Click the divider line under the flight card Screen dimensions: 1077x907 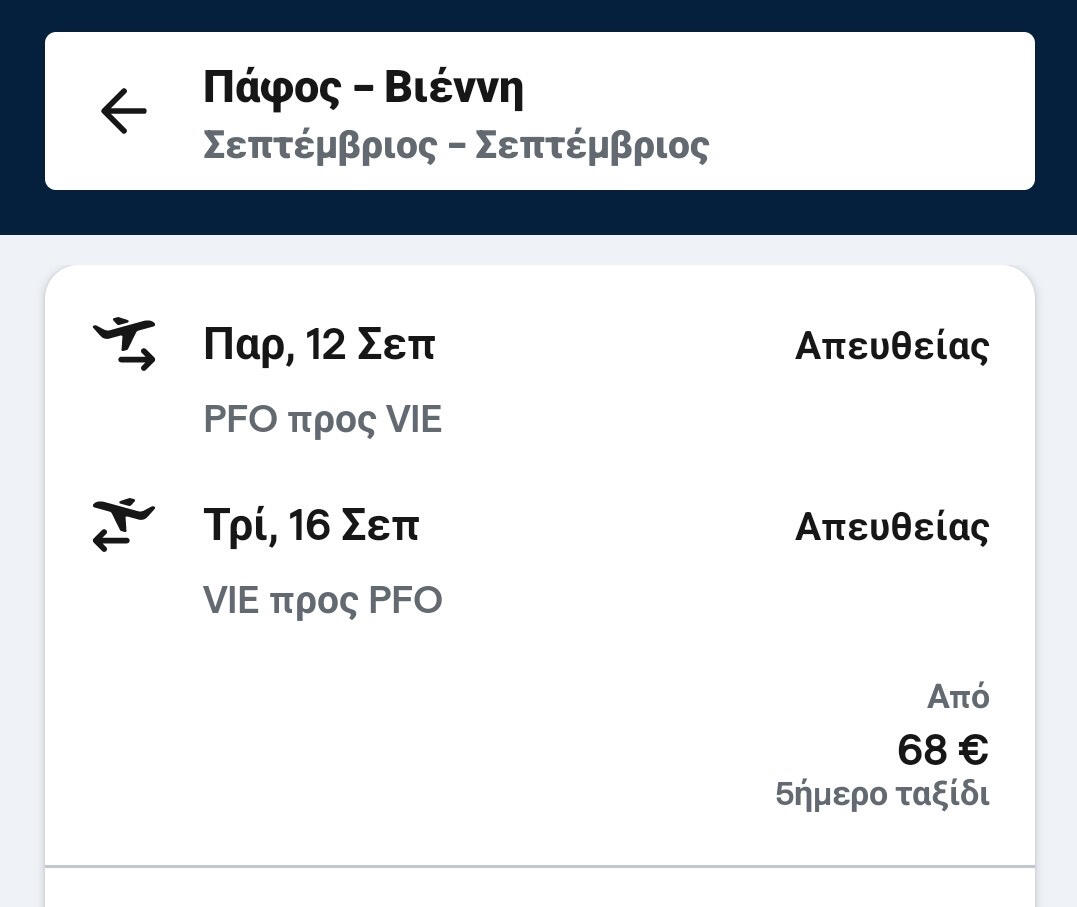[x=540, y=866]
